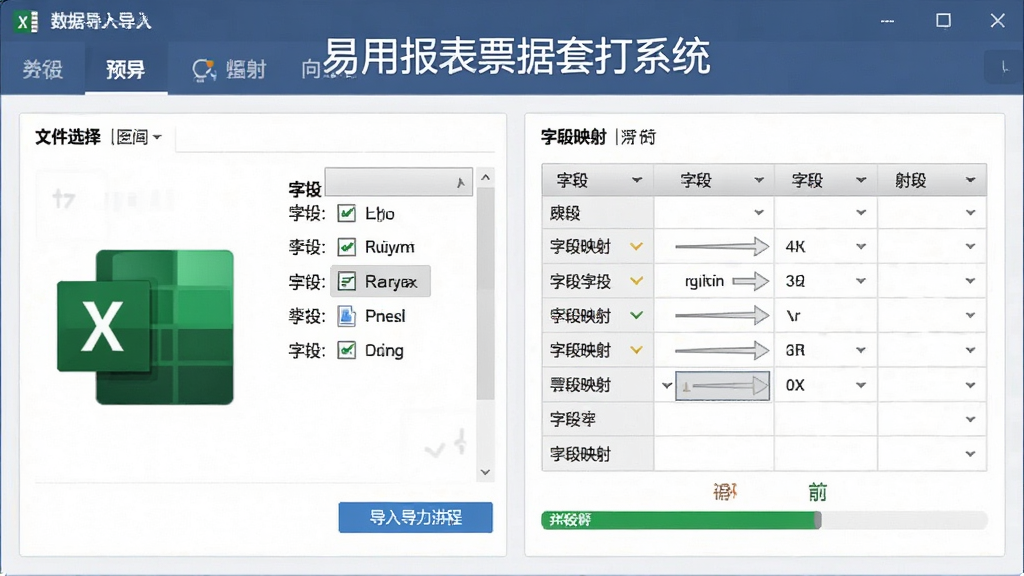Select the 预异 tab

point(125,69)
